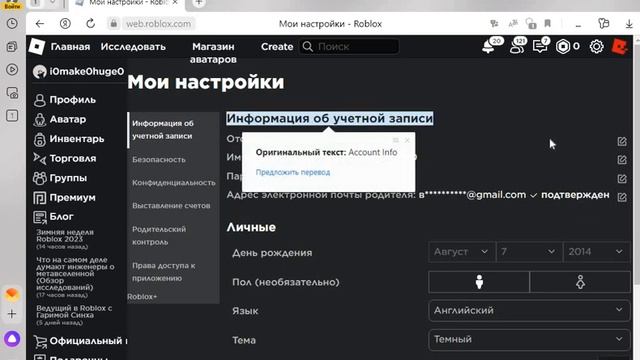
Task: Open the notifications bell icon
Action: pos(488,47)
